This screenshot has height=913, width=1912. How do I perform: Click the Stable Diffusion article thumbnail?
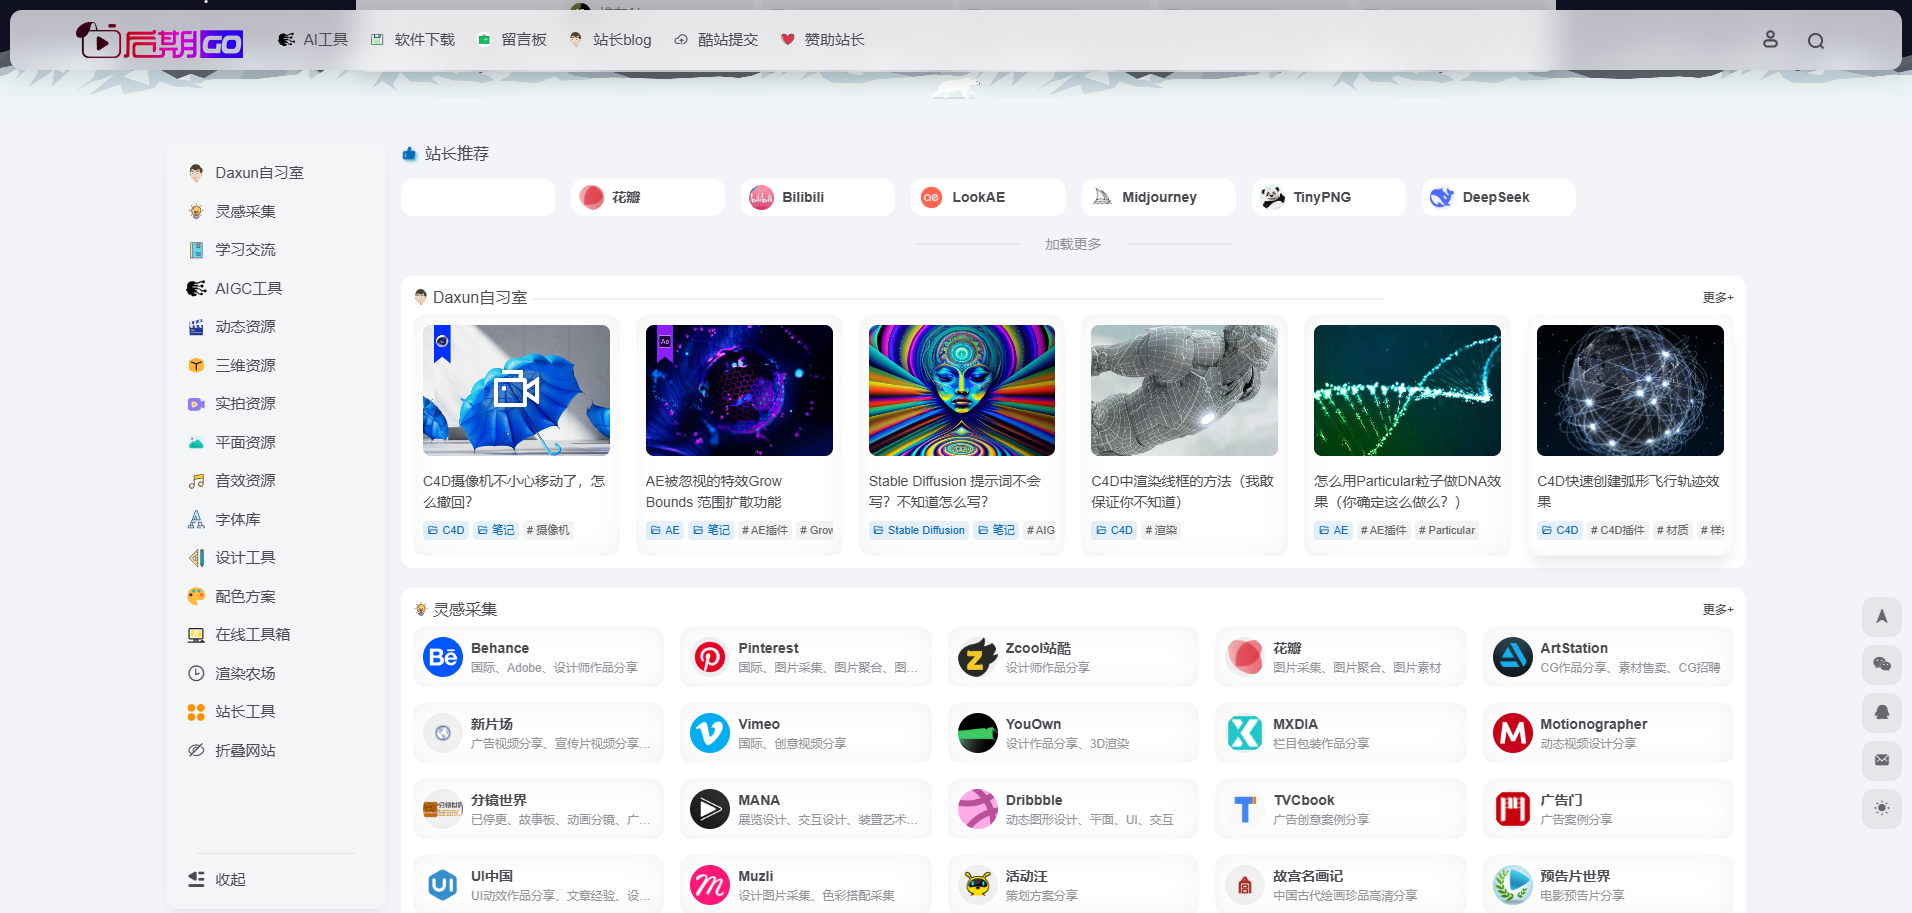[961, 390]
